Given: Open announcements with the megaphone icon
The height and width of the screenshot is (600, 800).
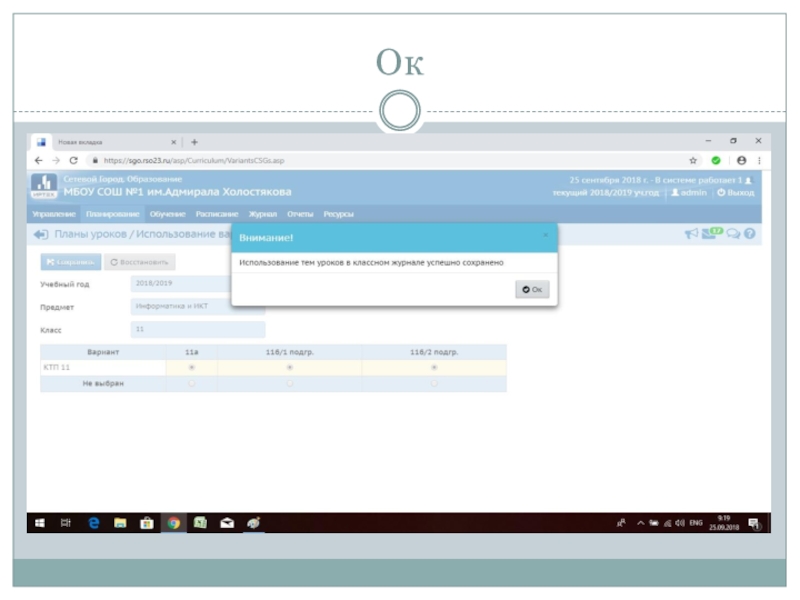Looking at the screenshot, I should click(691, 234).
